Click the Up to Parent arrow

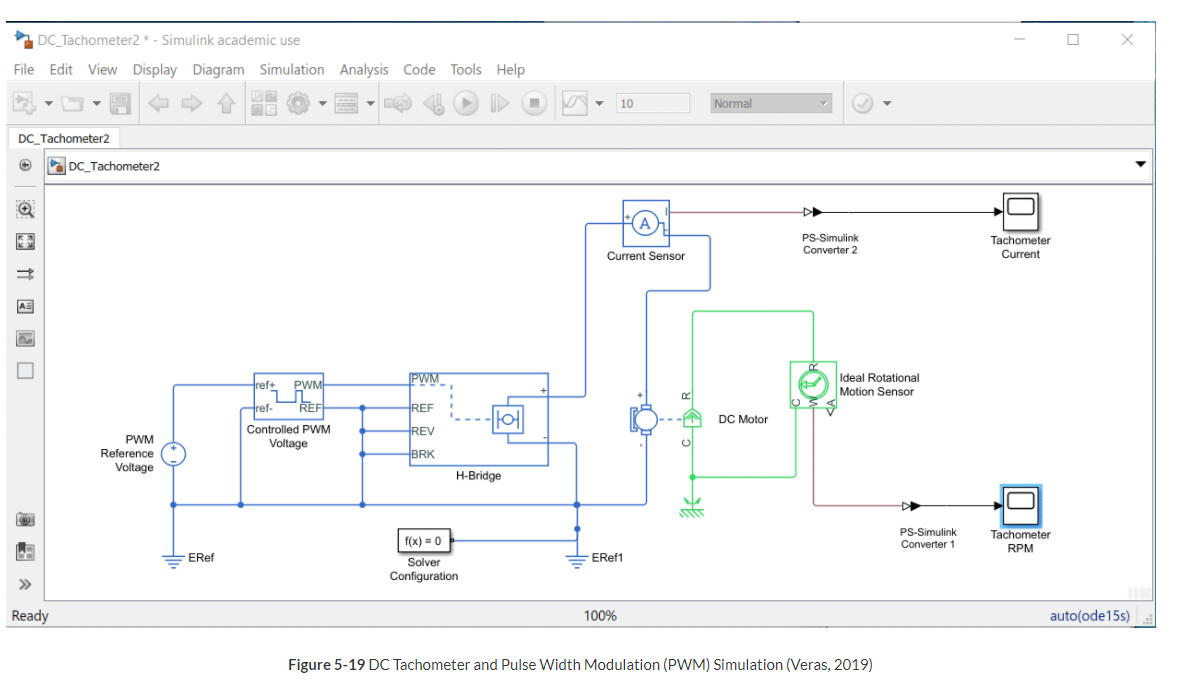(226, 104)
